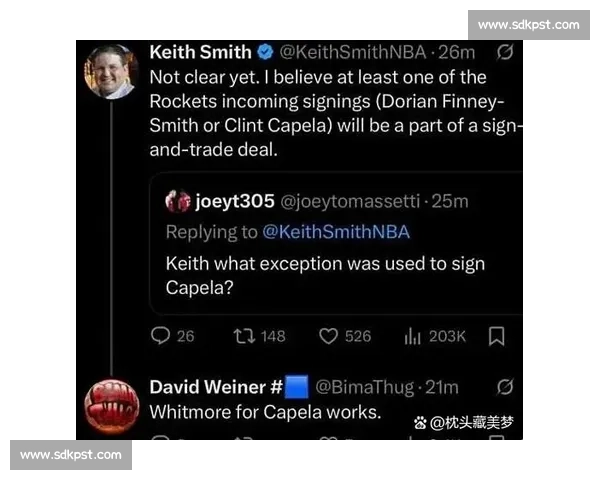View analytics showing 203K views
The image size is (600, 480).
(x=412, y=336)
